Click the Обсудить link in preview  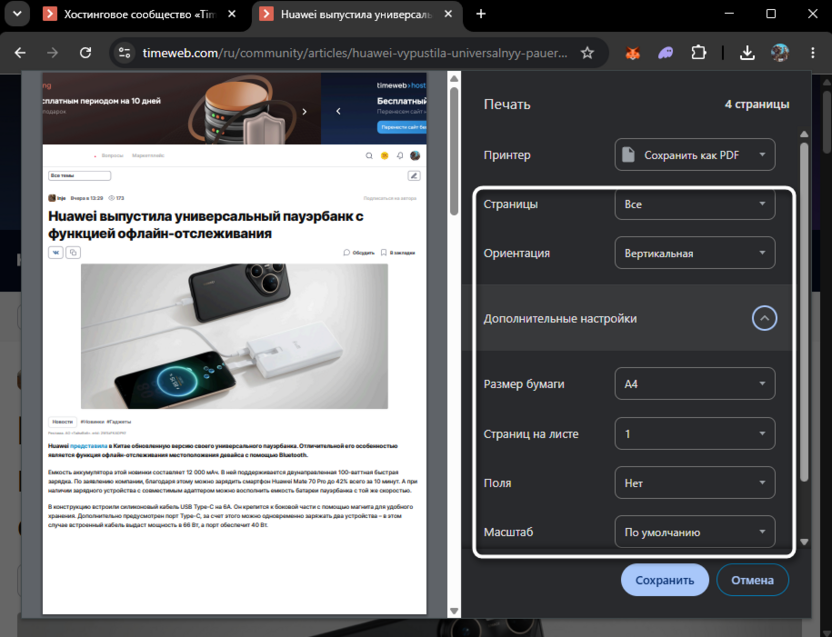click(x=359, y=253)
